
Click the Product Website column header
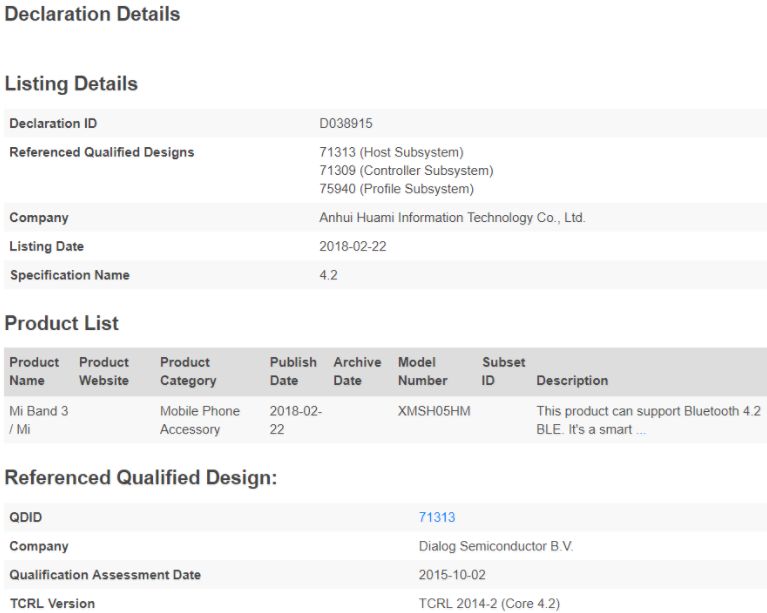[x=104, y=371]
